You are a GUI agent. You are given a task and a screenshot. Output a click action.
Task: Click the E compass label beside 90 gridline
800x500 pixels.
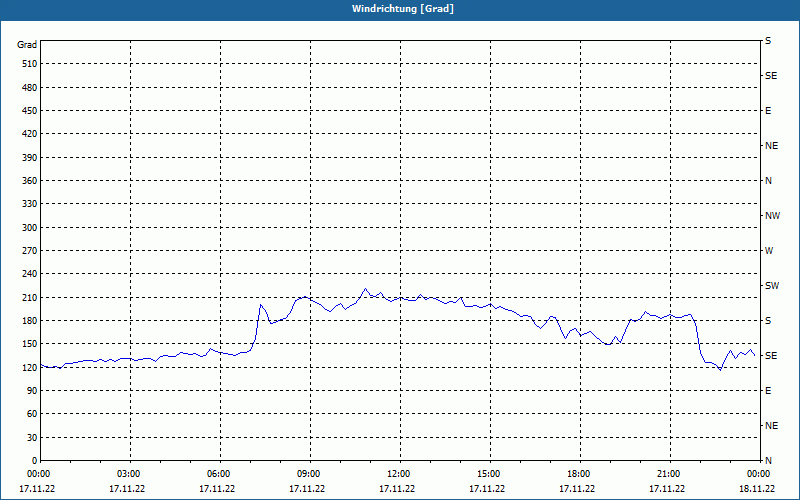pos(768,390)
